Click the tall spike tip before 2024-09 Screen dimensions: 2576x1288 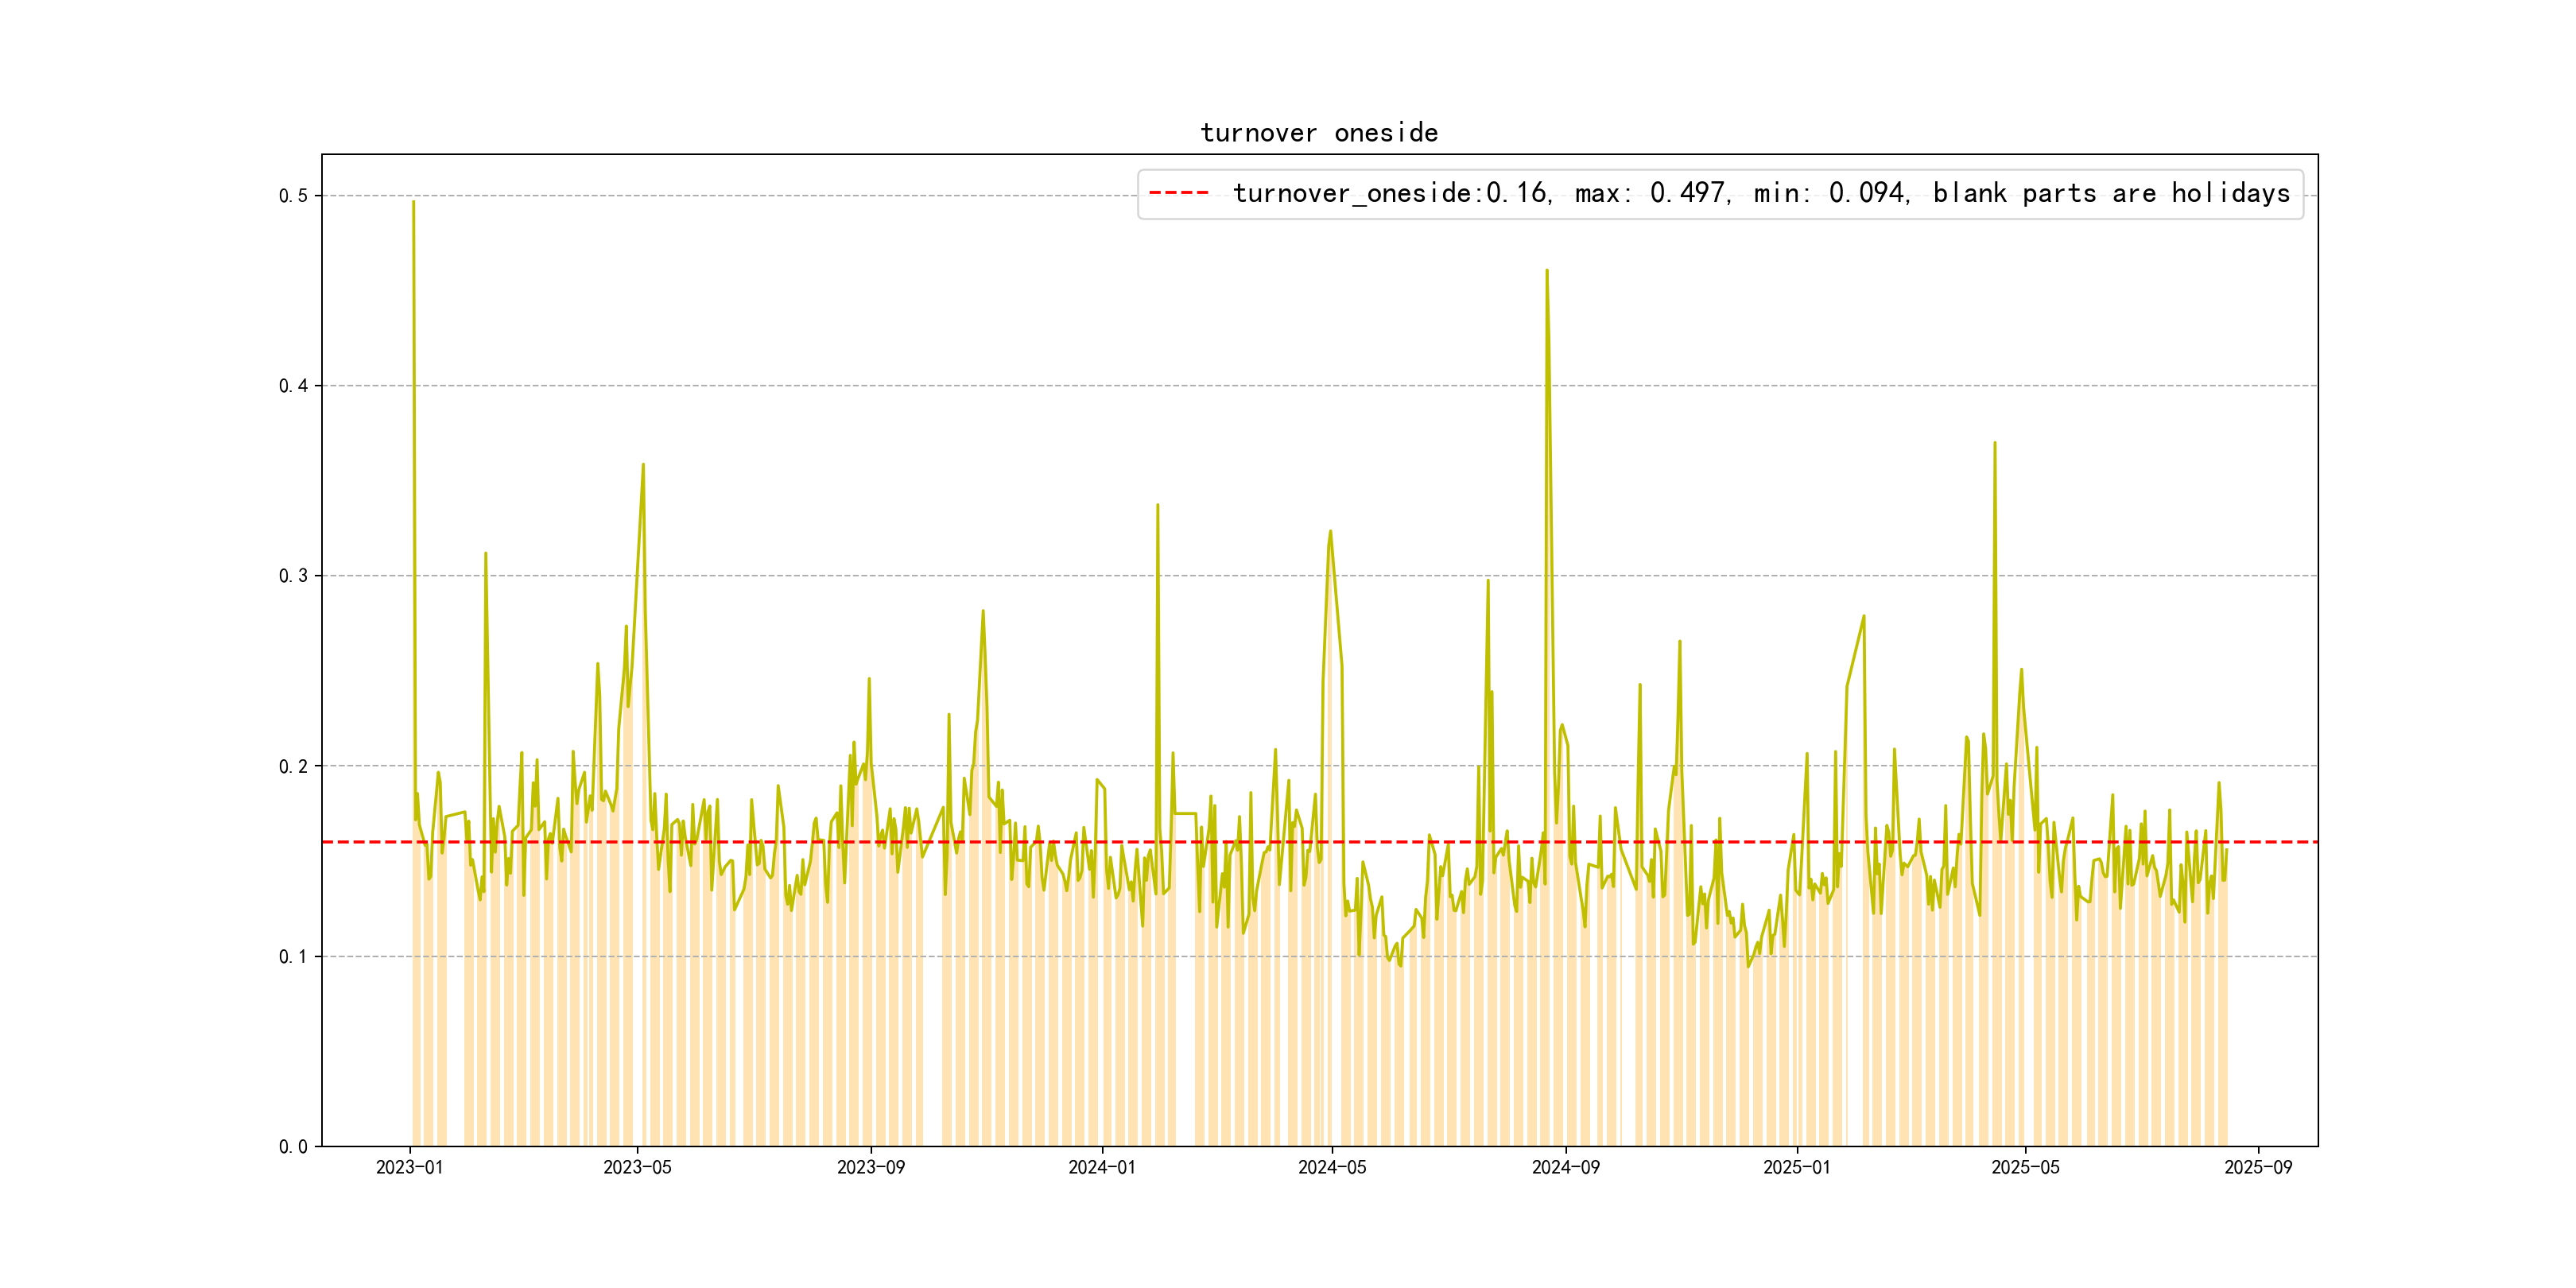[1547, 271]
